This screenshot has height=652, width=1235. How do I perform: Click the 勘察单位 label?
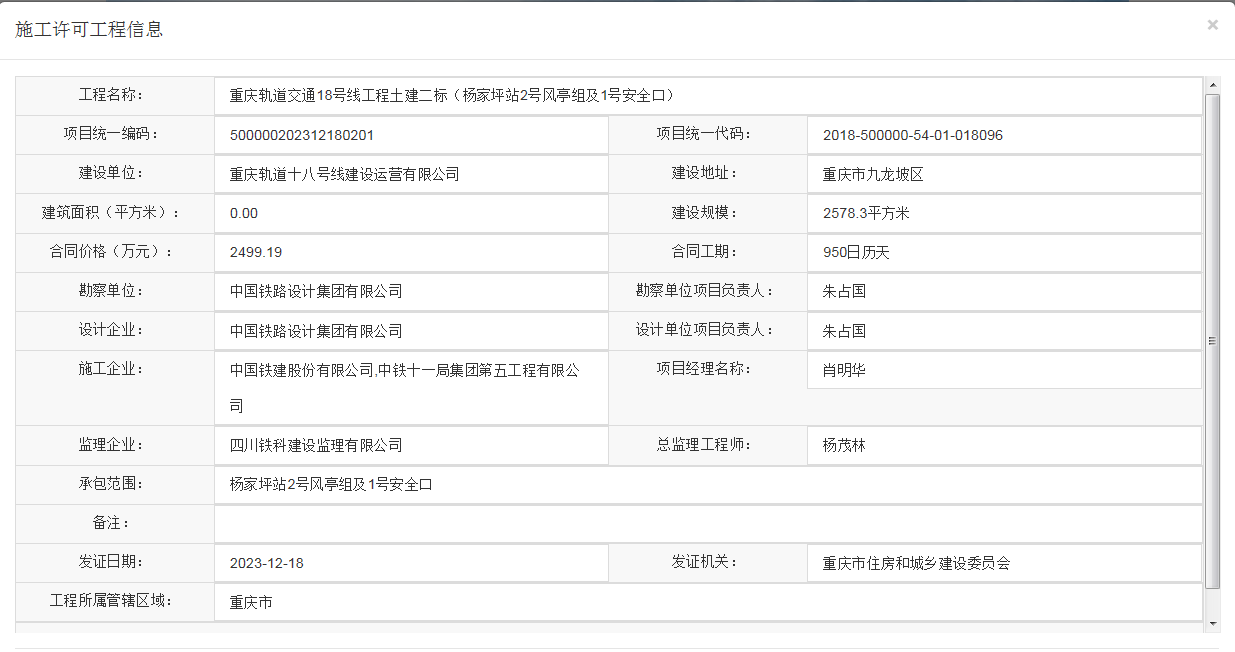coord(112,290)
